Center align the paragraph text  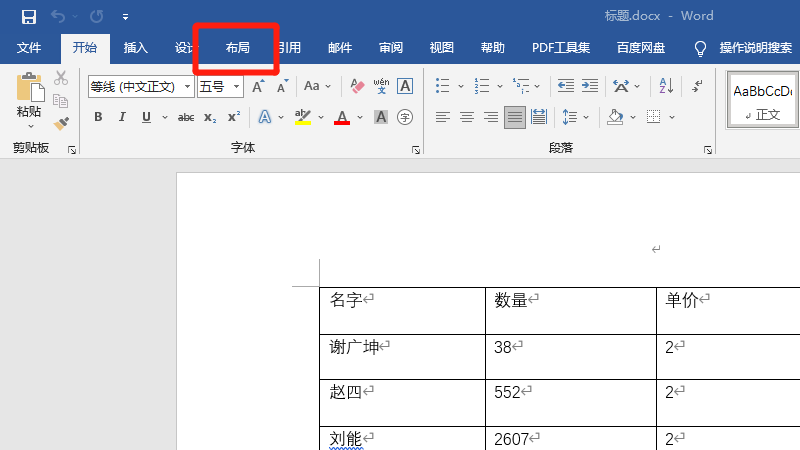tap(466, 118)
